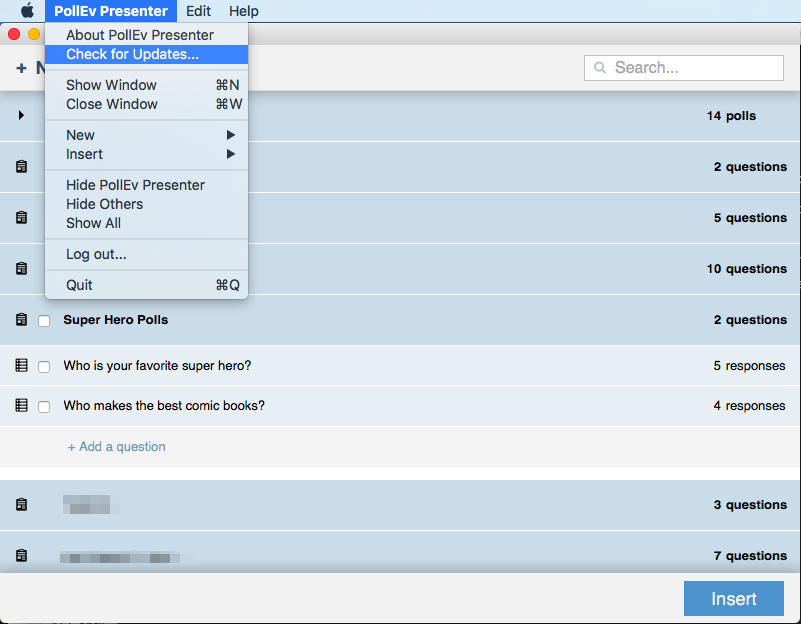The height and width of the screenshot is (624, 801).
Task: Click the Insert button
Action: [734, 598]
